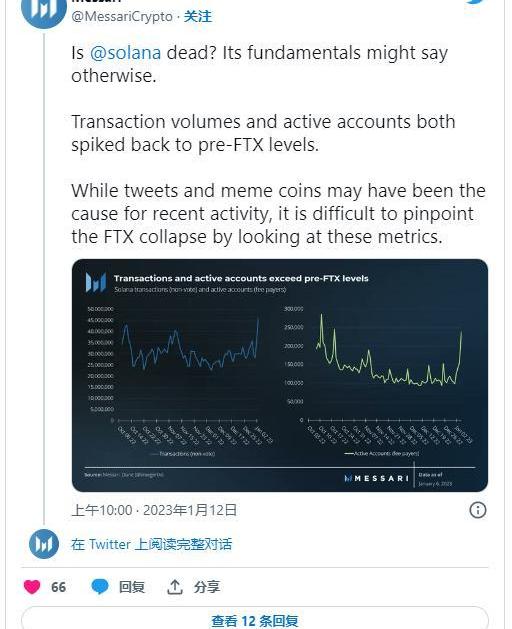Click the Messari logo inside the chart header
Image resolution: width=512 pixels, height=629 pixels.
96,282
